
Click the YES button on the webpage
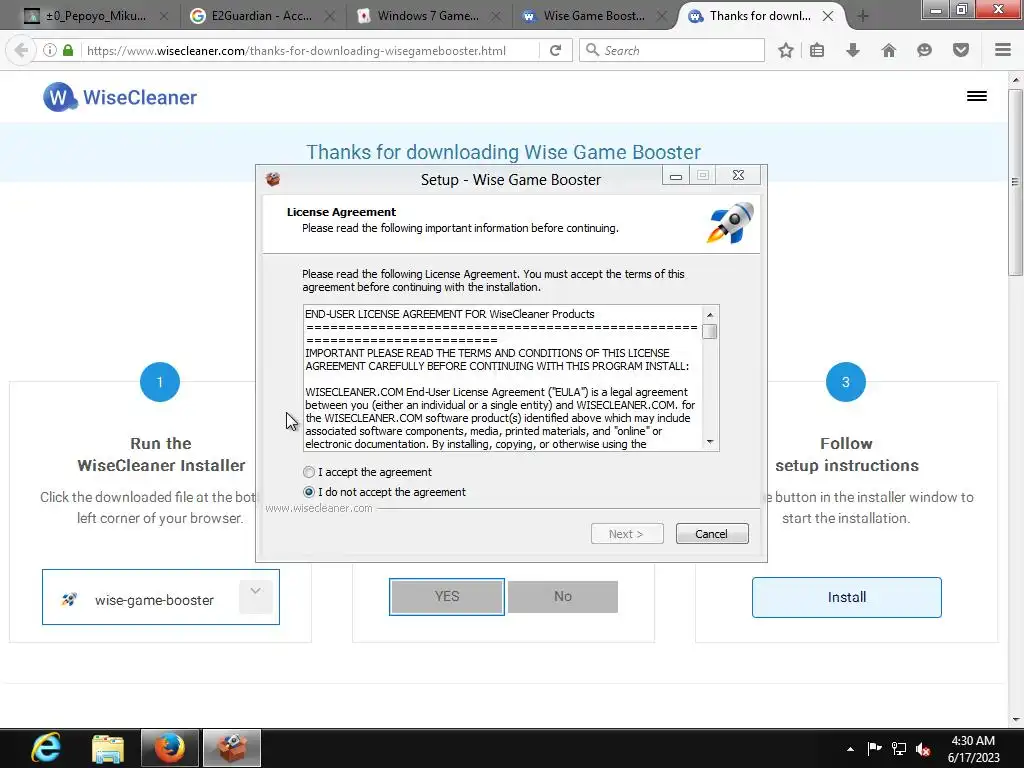click(x=447, y=596)
